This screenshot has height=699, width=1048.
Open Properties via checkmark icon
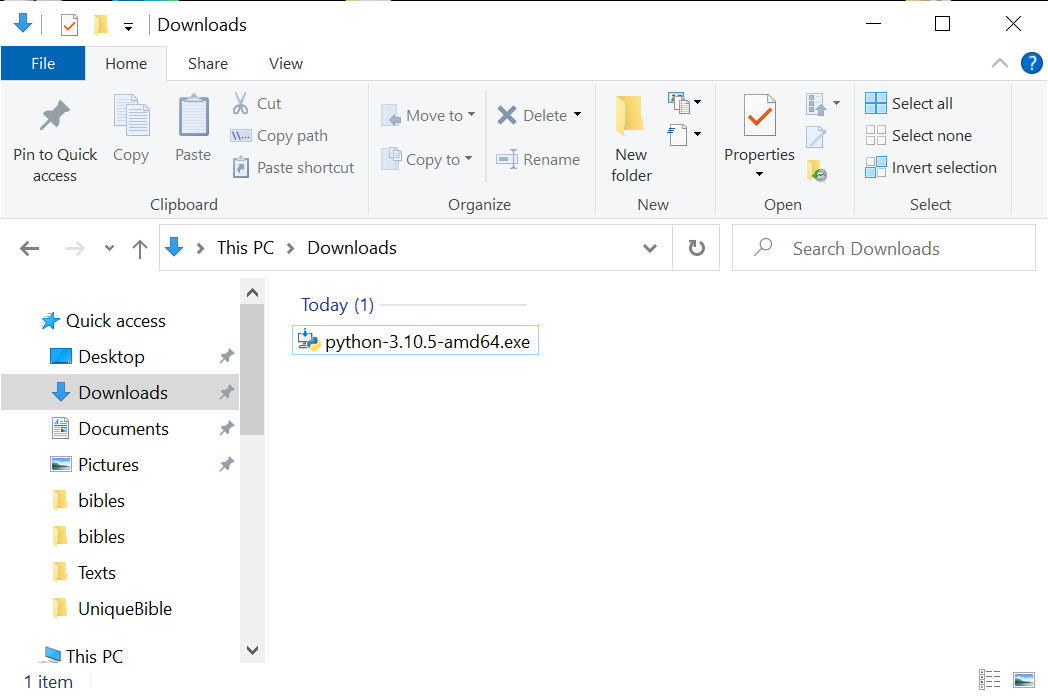click(760, 116)
